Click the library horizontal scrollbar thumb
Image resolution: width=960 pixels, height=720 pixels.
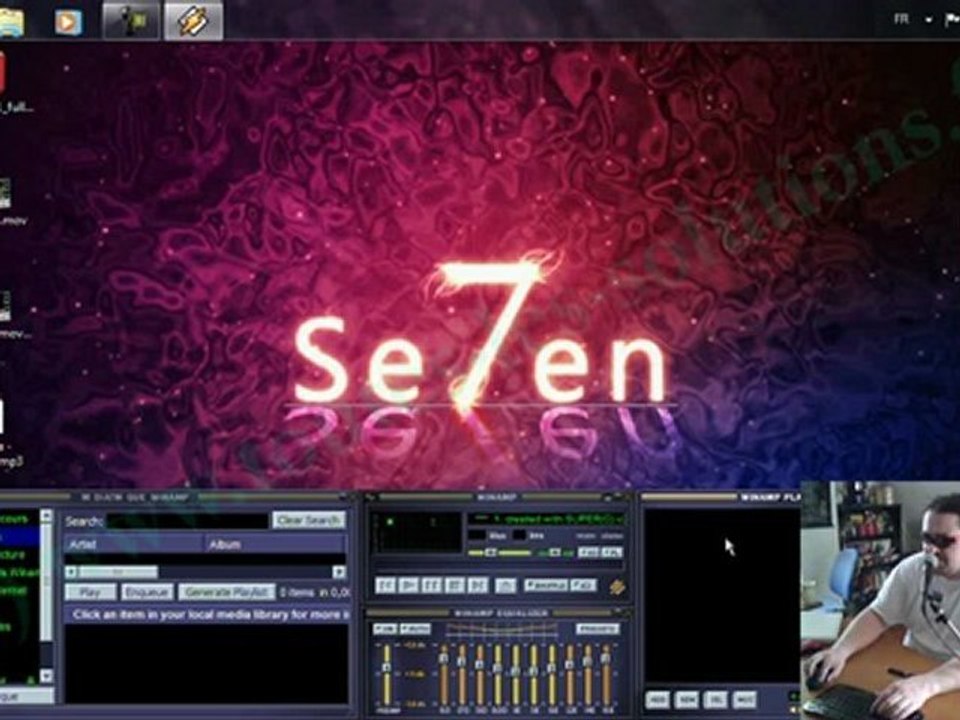click(118, 572)
